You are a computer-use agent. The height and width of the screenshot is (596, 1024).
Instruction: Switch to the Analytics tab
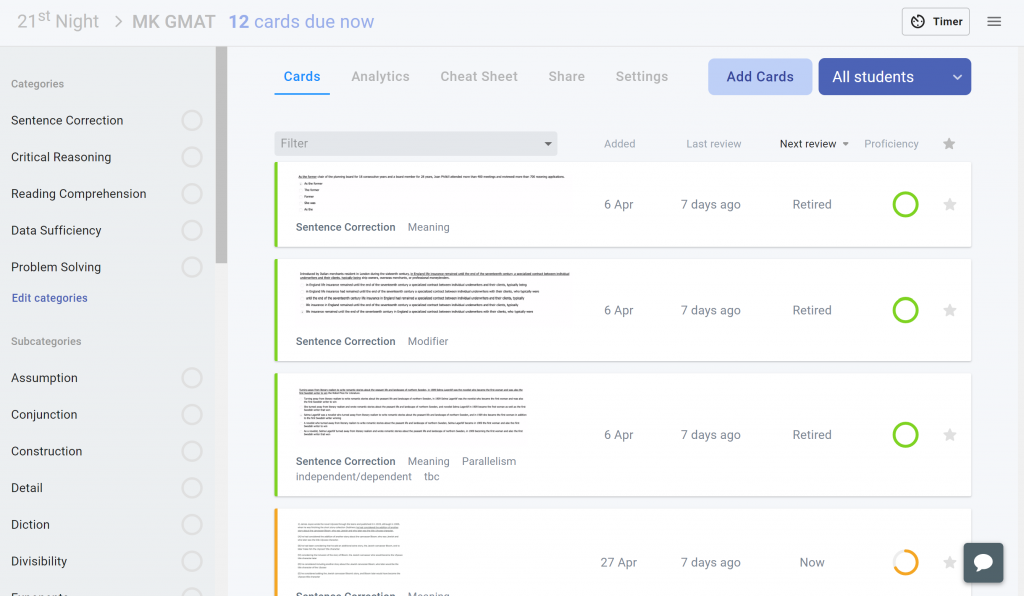click(x=380, y=76)
